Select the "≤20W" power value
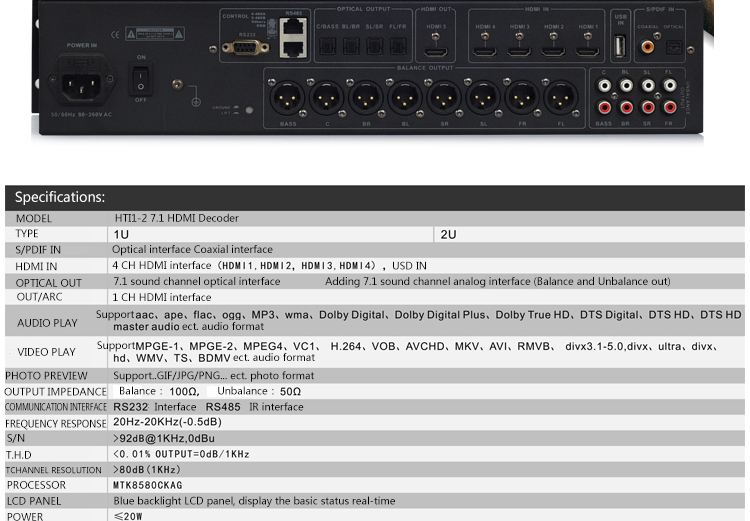The width and height of the screenshot is (750, 521). 128,517
